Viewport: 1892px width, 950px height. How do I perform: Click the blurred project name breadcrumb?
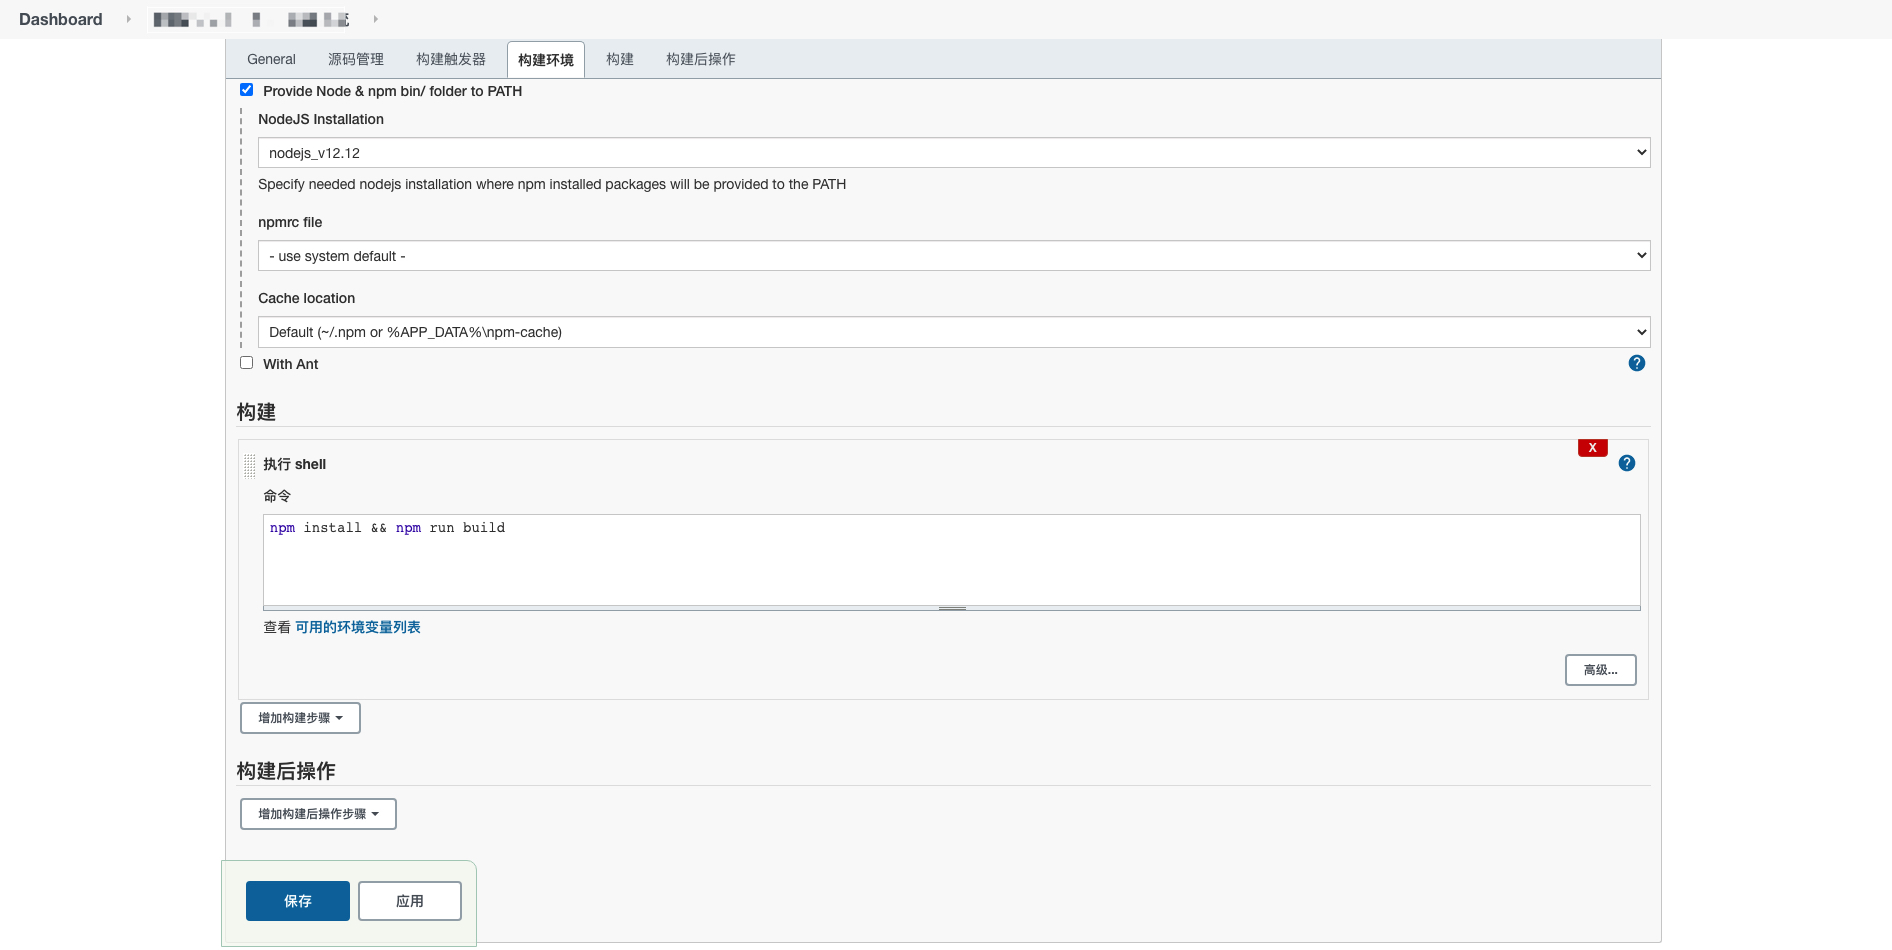pos(252,19)
